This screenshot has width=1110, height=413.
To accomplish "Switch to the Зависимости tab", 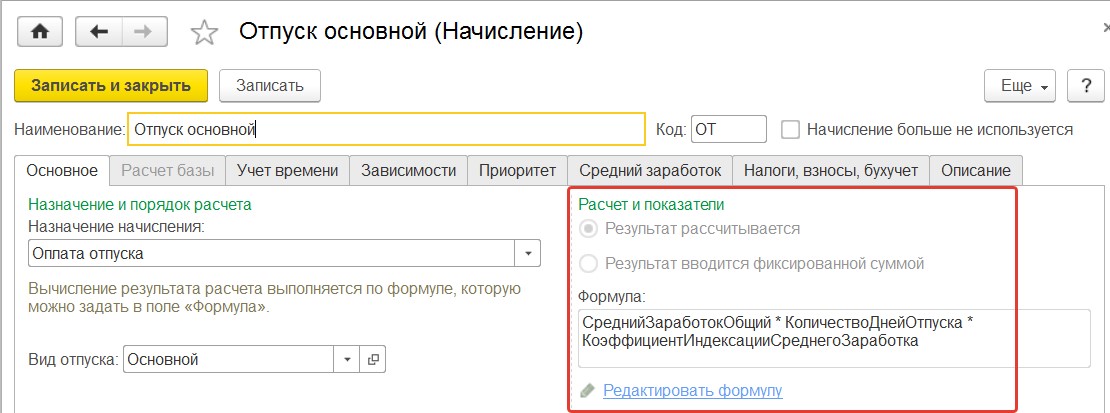I will click(408, 170).
